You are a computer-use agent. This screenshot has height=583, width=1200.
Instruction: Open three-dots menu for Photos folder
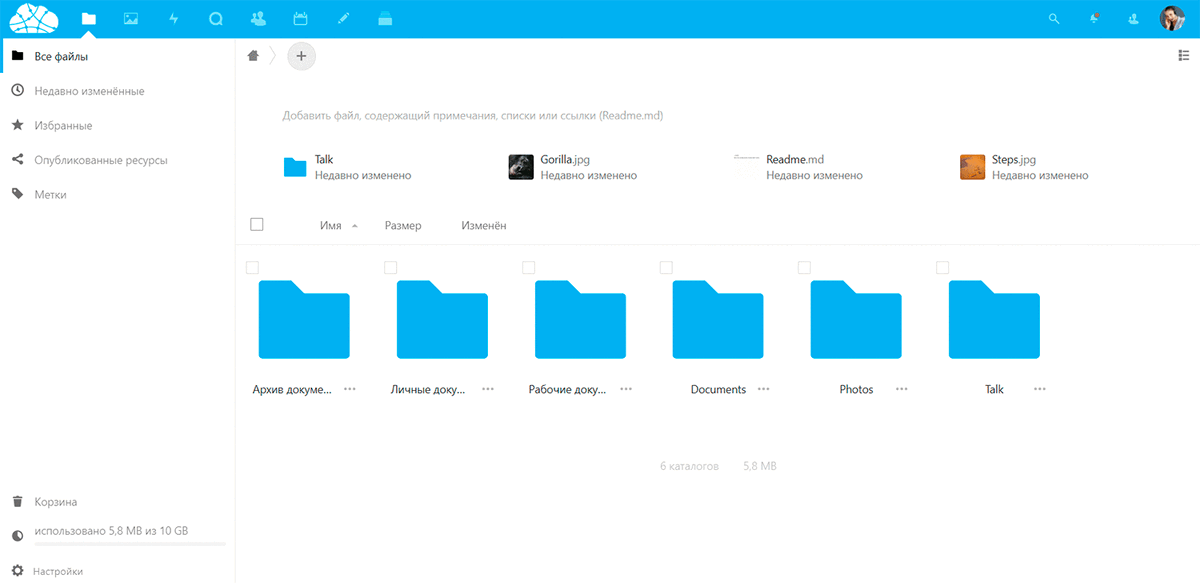point(901,389)
